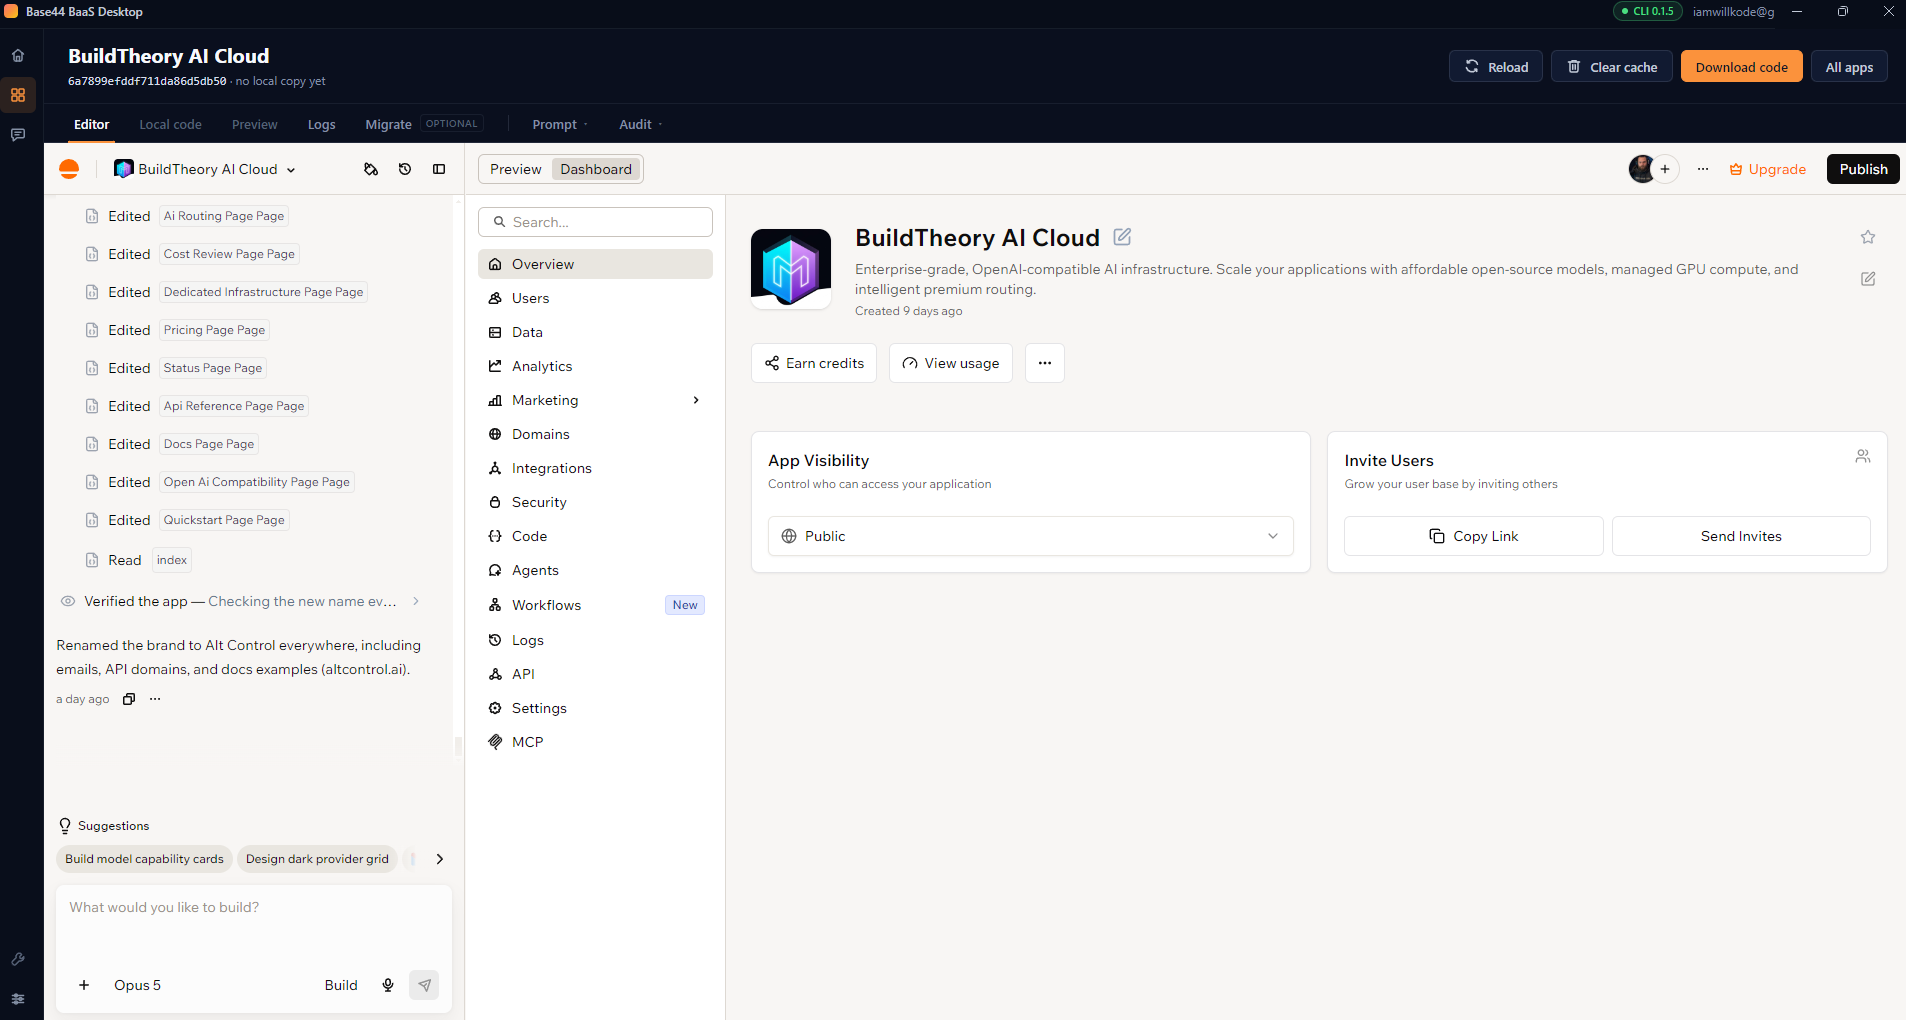The width and height of the screenshot is (1906, 1020).
Task: Open the Integrations section in the dashboard menu
Action: (595, 468)
